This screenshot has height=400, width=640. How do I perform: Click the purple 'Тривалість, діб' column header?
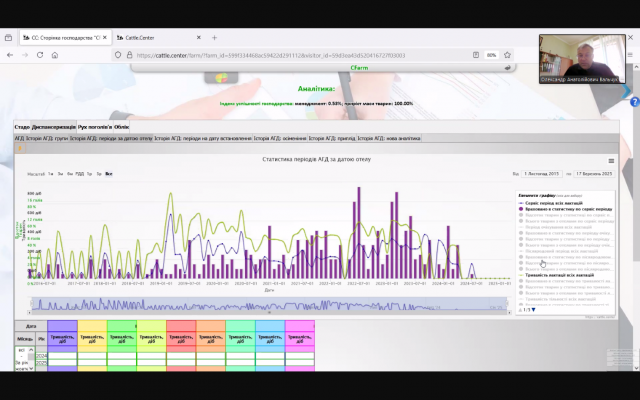[62, 339]
